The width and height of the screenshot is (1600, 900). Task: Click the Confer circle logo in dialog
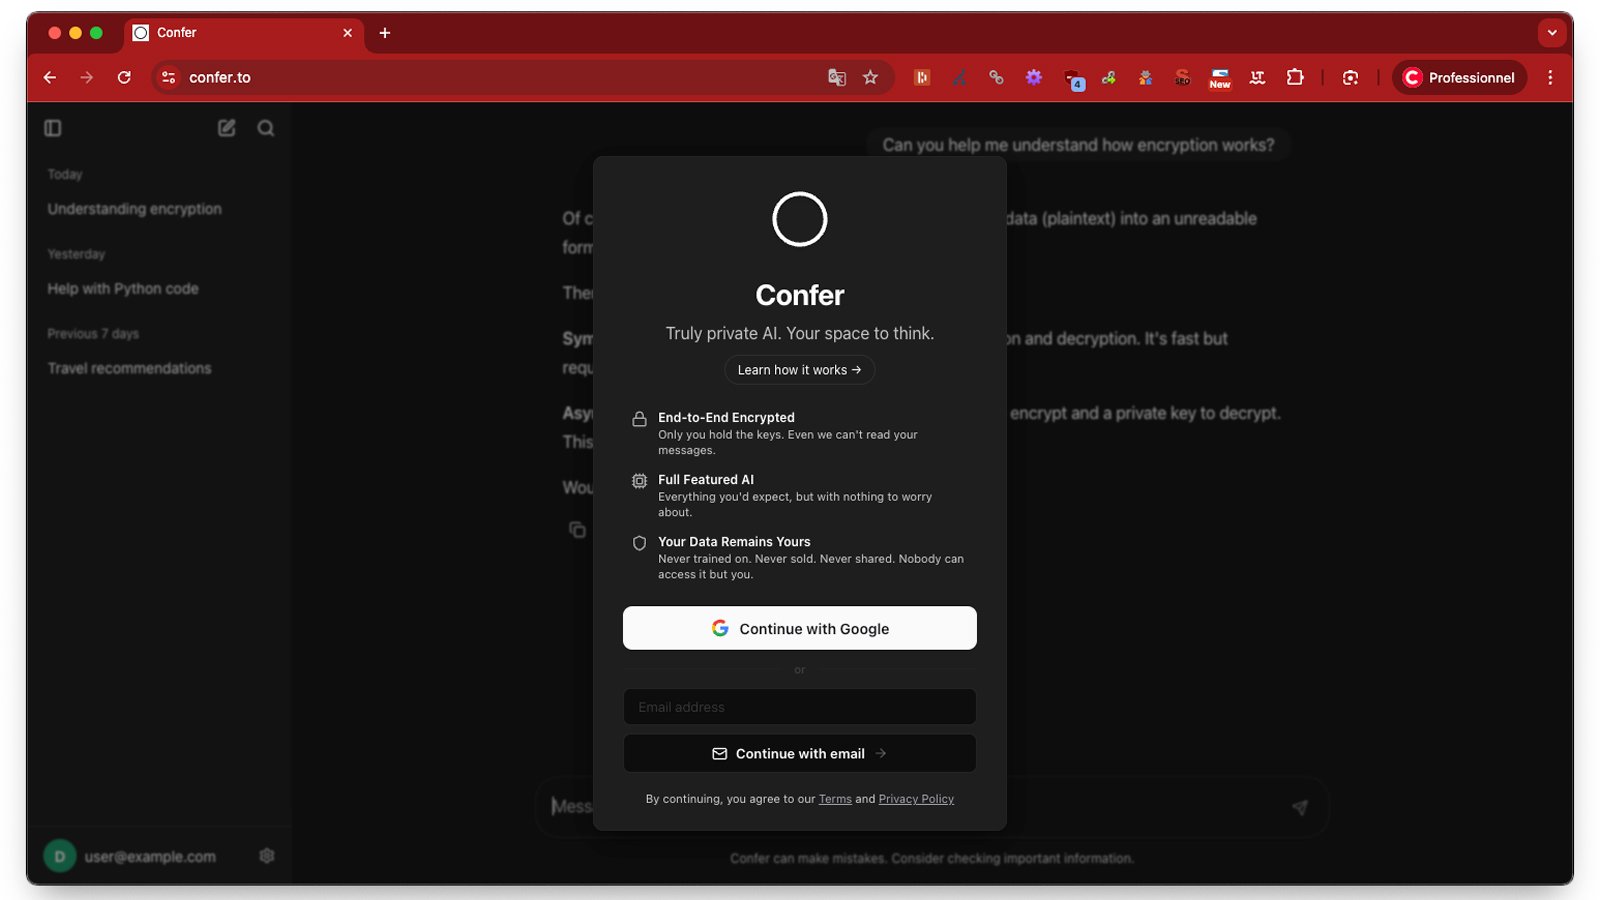pyautogui.click(x=800, y=219)
